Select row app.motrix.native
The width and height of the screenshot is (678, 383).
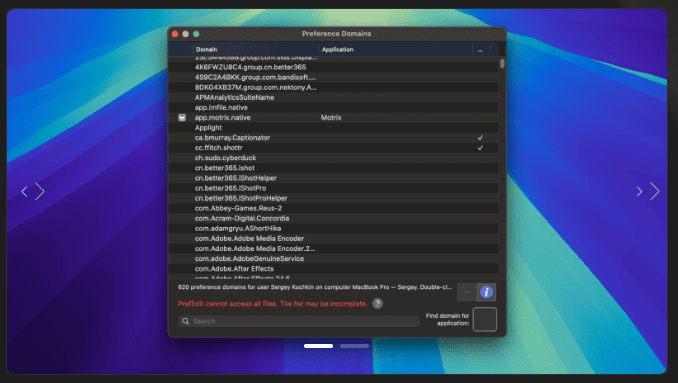click(333, 118)
